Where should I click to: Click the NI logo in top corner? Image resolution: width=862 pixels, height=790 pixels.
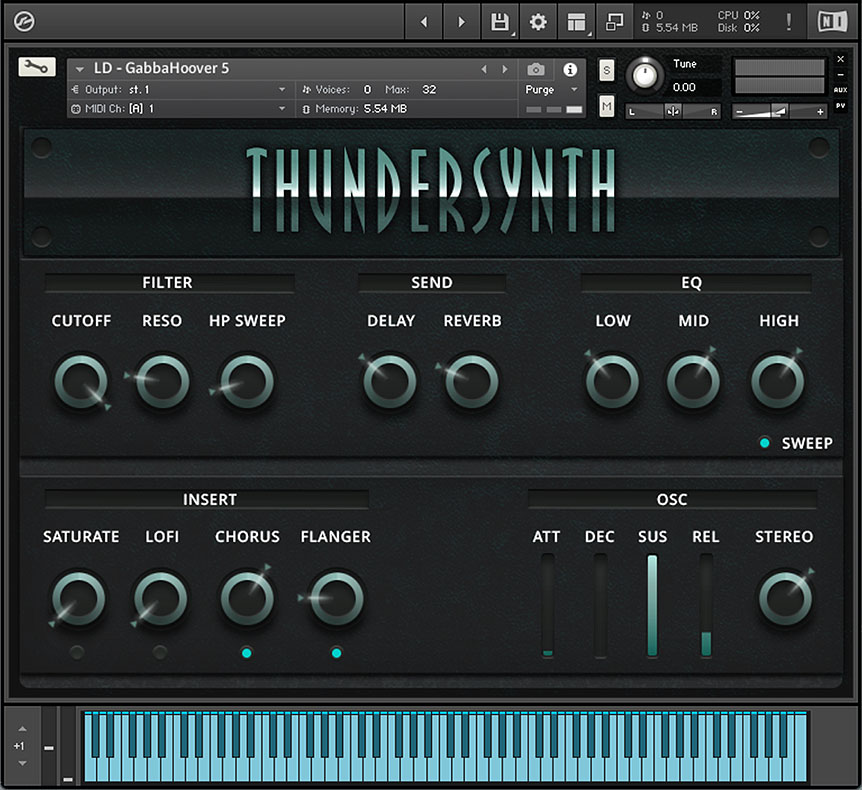[831, 21]
